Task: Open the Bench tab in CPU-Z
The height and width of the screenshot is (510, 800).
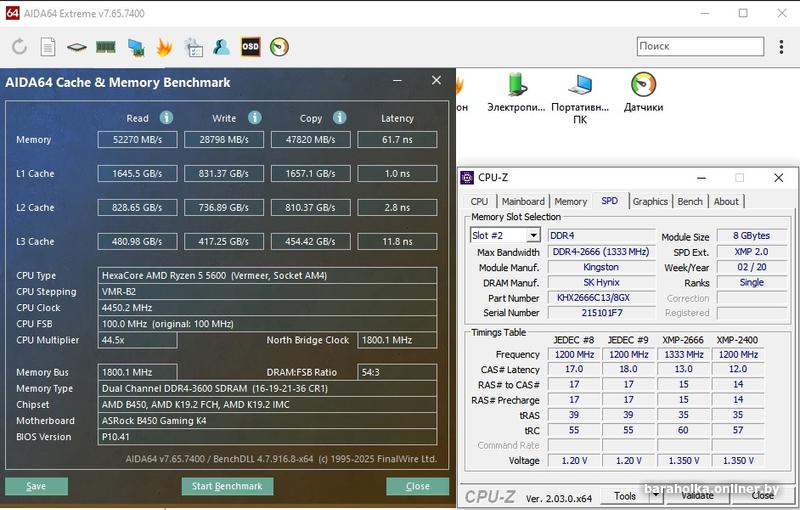Action: [x=690, y=201]
